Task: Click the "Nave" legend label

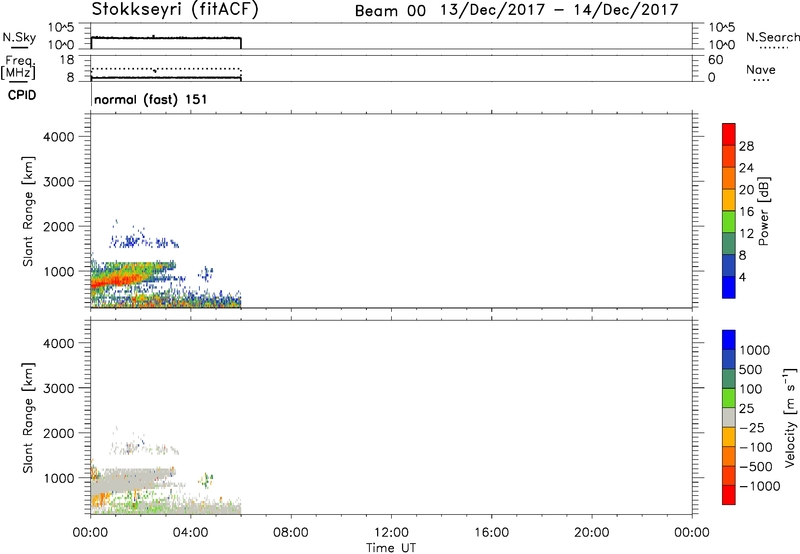Action: 761,69
